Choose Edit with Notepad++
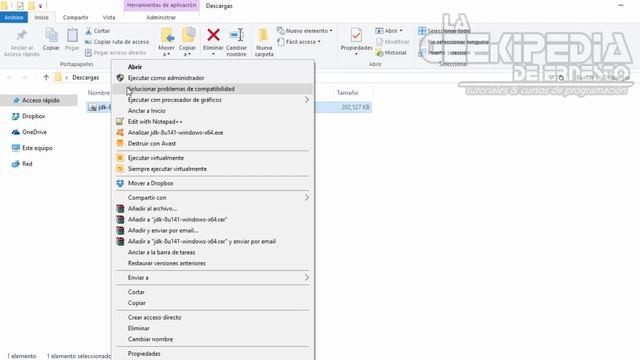Screen dimensions: 640x360 (x=213, y=122)
